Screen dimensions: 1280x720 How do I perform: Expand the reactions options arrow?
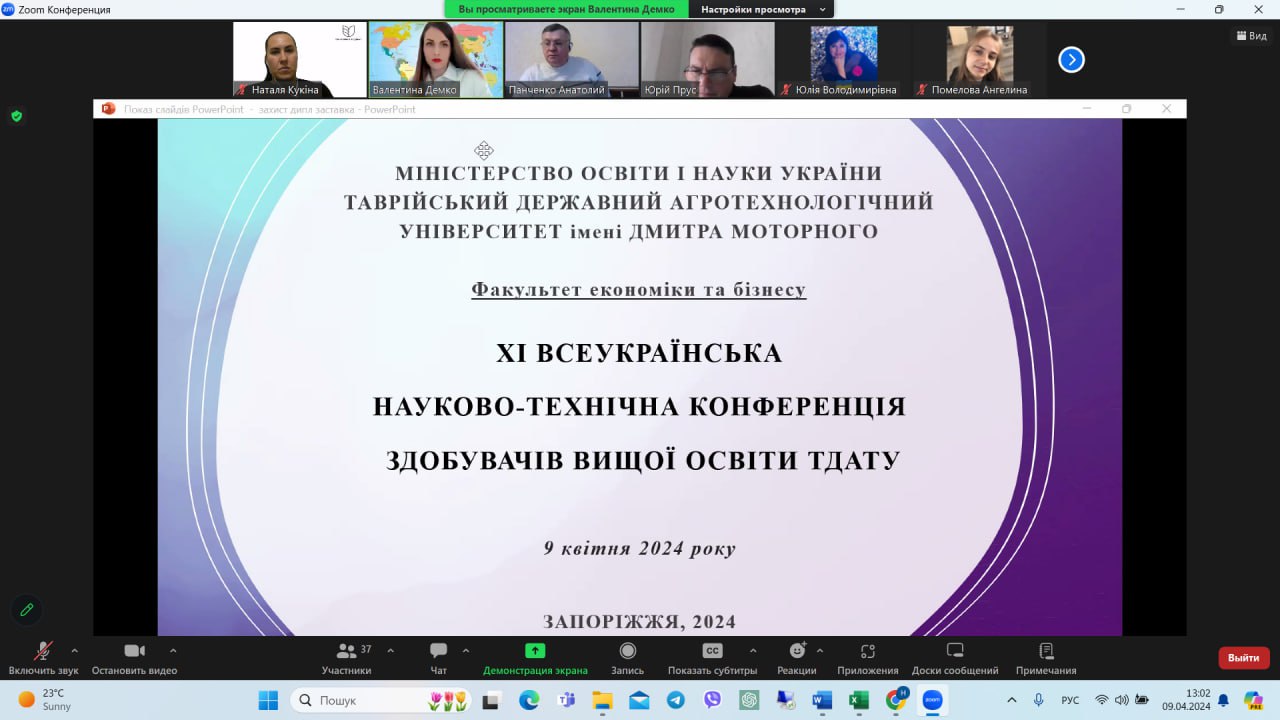pos(820,650)
